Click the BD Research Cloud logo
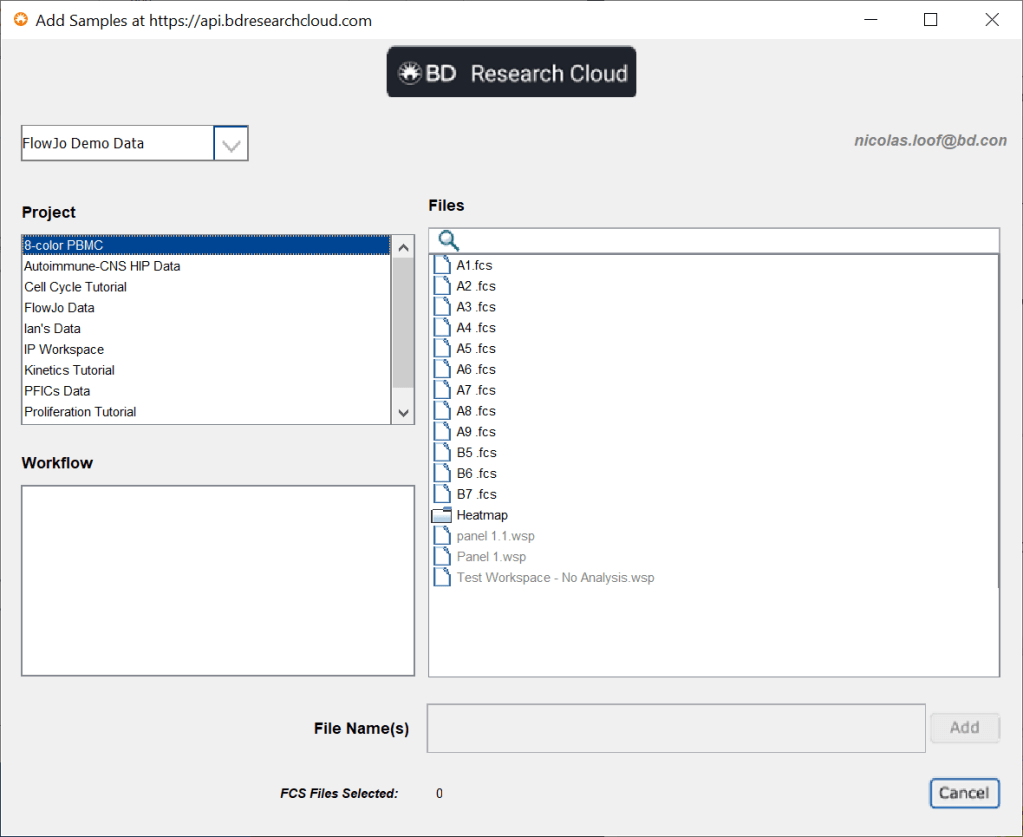 (x=511, y=71)
